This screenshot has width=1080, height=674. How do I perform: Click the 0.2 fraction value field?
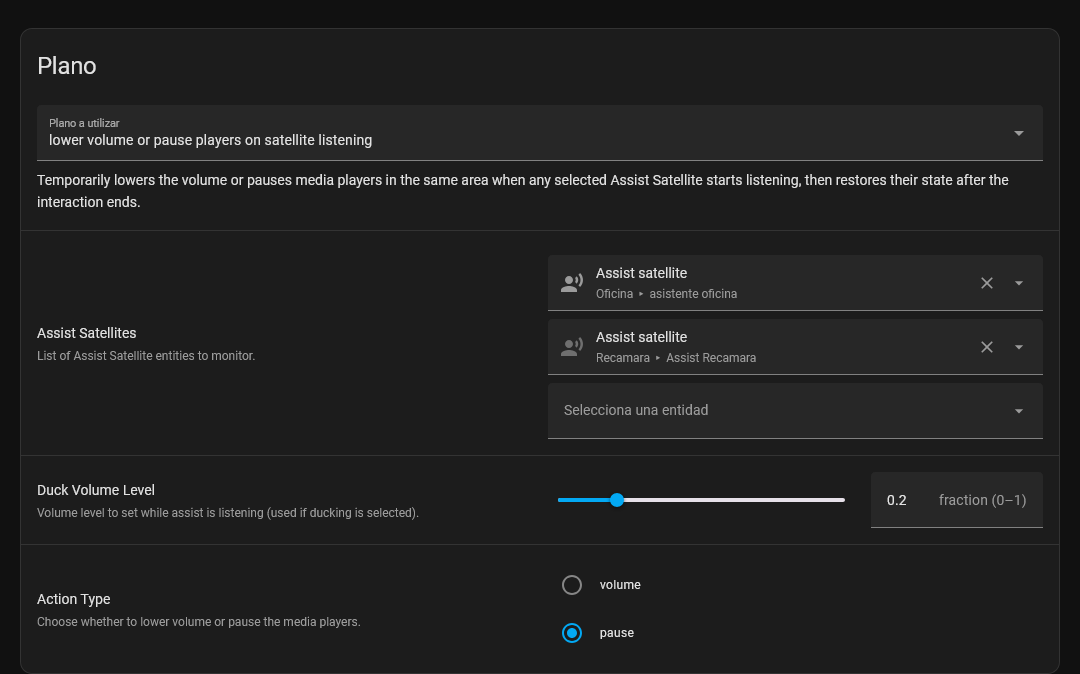tap(895, 499)
